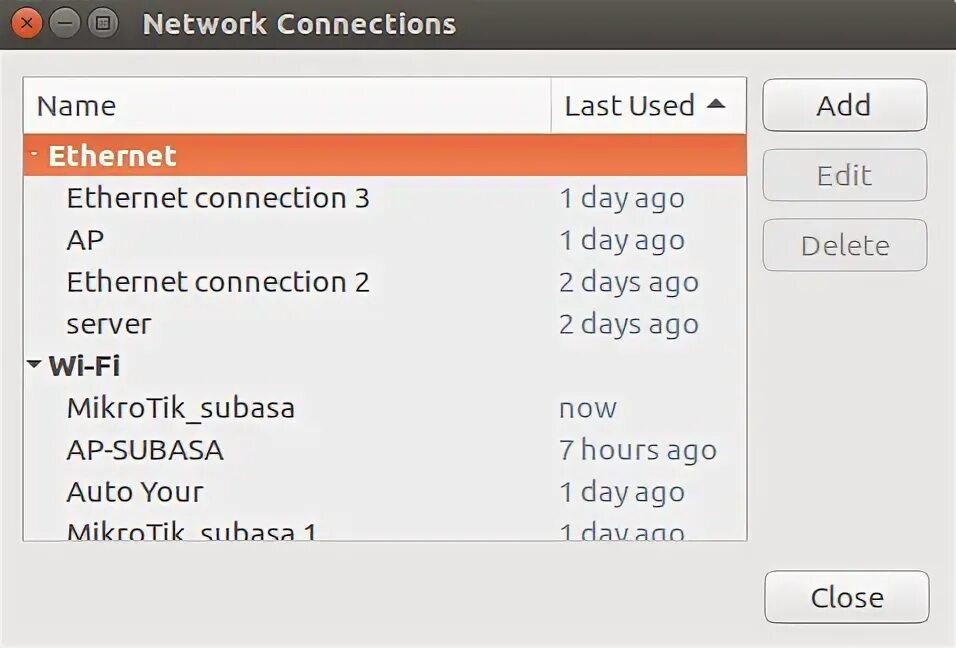Click the Add button
Screen dimensions: 956x648
point(844,105)
